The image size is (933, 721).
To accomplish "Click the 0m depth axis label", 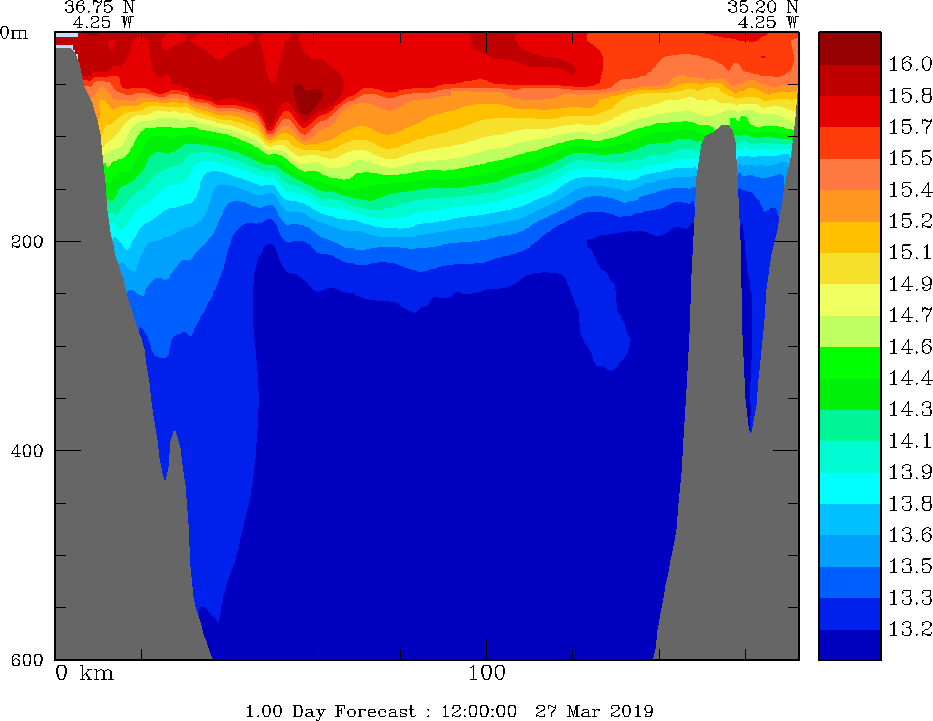I will [14, 33].
